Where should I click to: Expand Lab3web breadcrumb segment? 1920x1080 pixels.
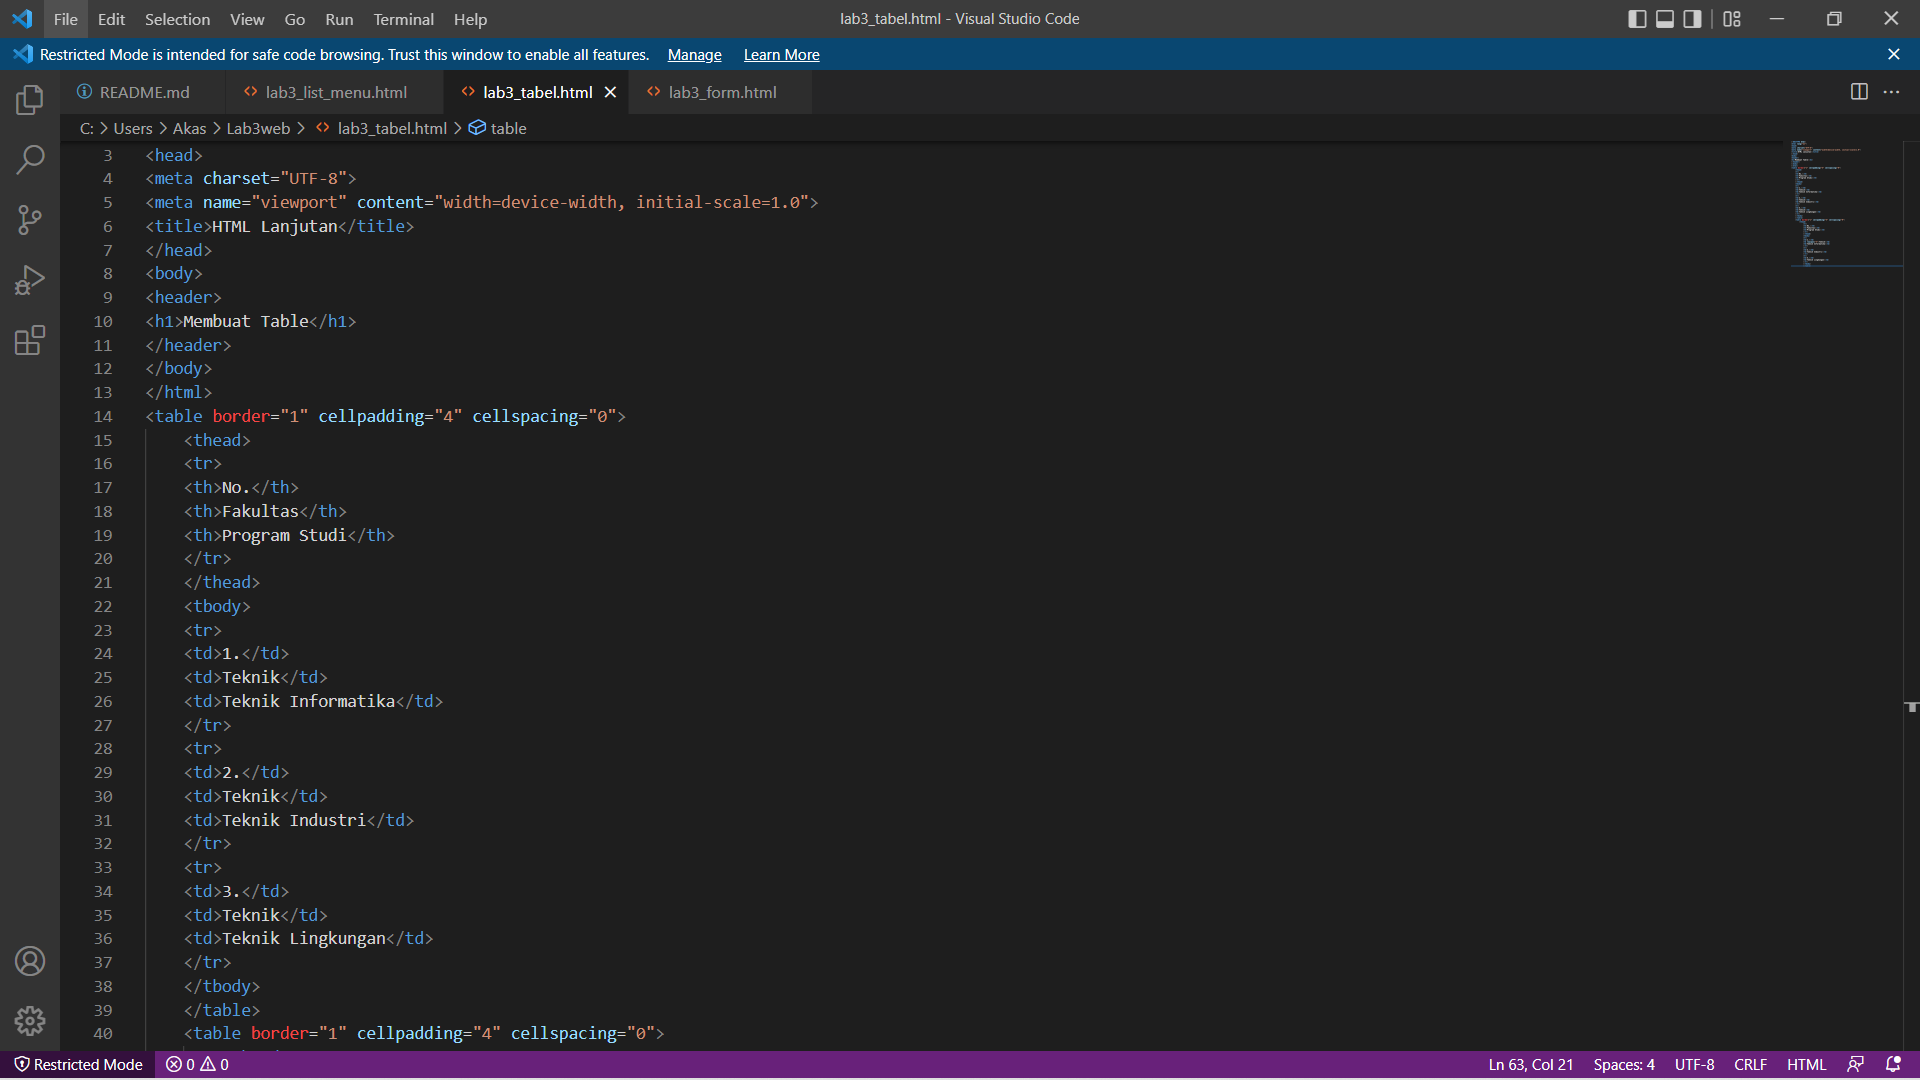pos(258,128)
